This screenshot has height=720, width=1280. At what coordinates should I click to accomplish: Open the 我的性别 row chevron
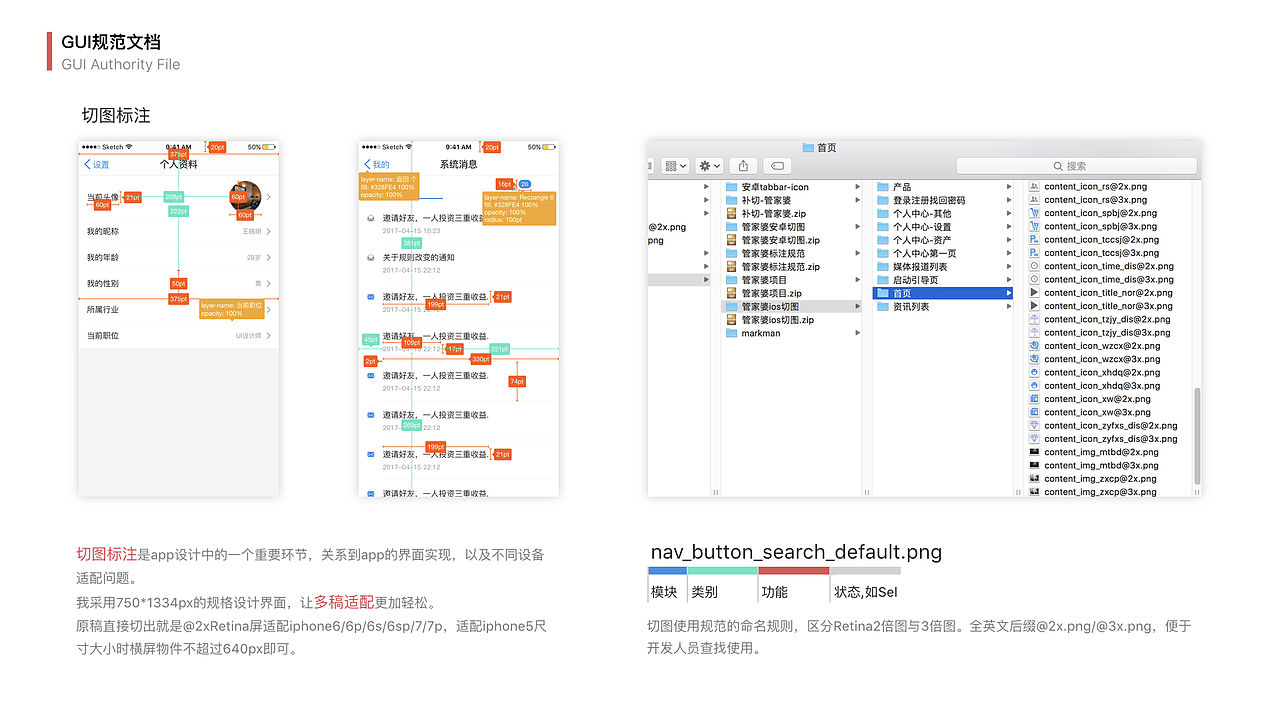click(x=269, y=284)
